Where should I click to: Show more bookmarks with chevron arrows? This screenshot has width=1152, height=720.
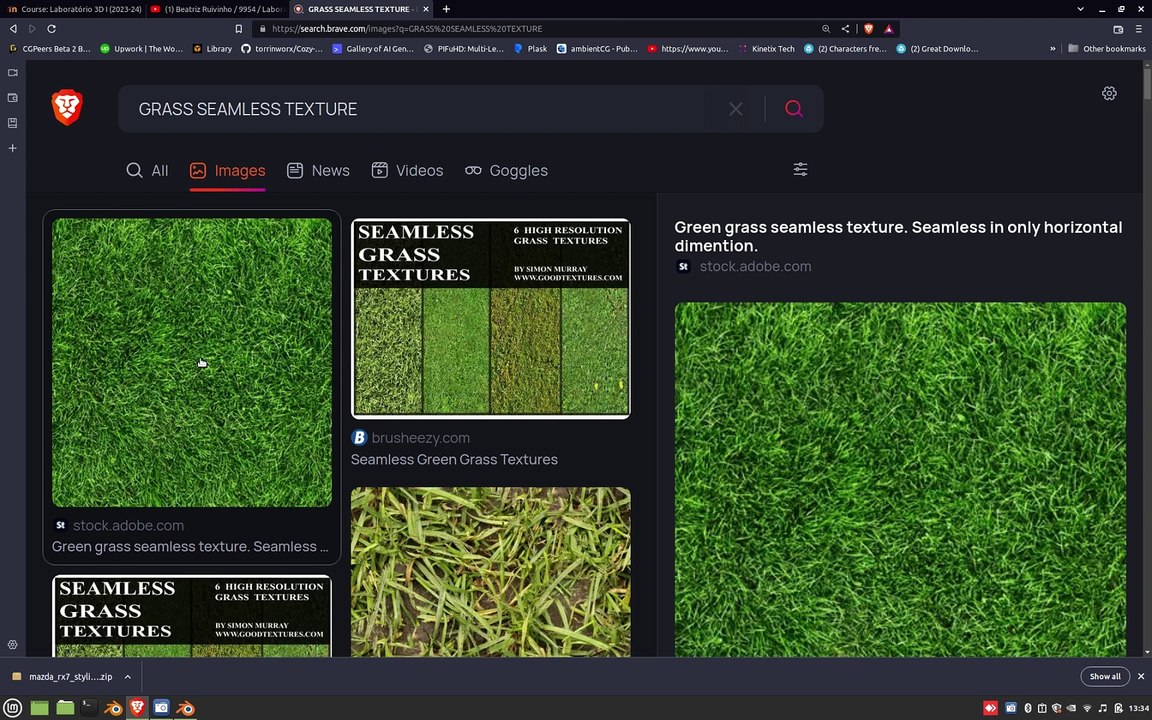coord(1052,48)
